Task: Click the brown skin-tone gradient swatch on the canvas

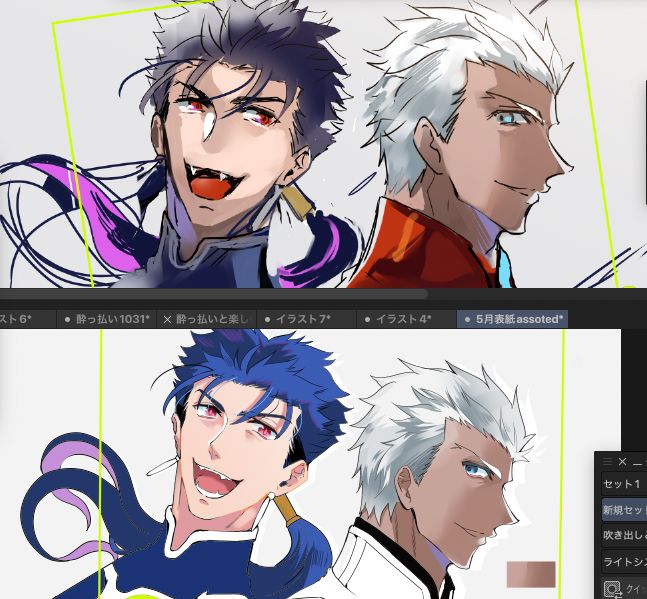Action: 531,574
